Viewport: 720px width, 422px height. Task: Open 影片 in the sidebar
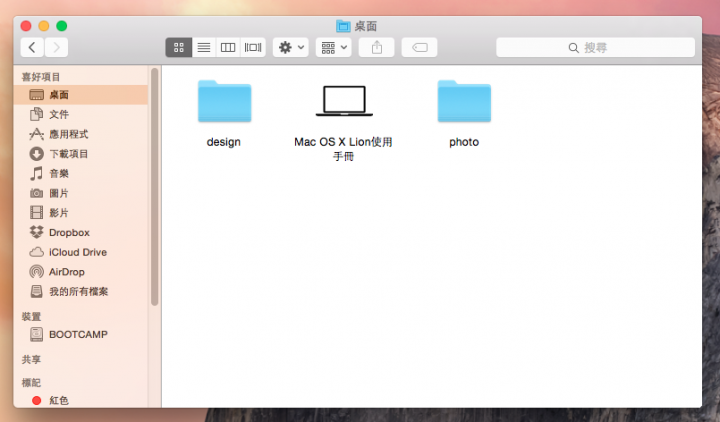[x=81, y=213]
